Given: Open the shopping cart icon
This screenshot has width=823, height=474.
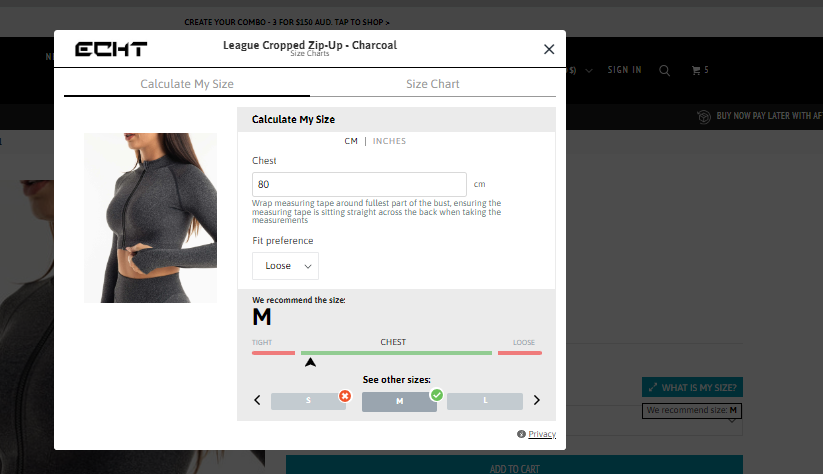Looking at the screenshot, I should click(x=697, y=70).
